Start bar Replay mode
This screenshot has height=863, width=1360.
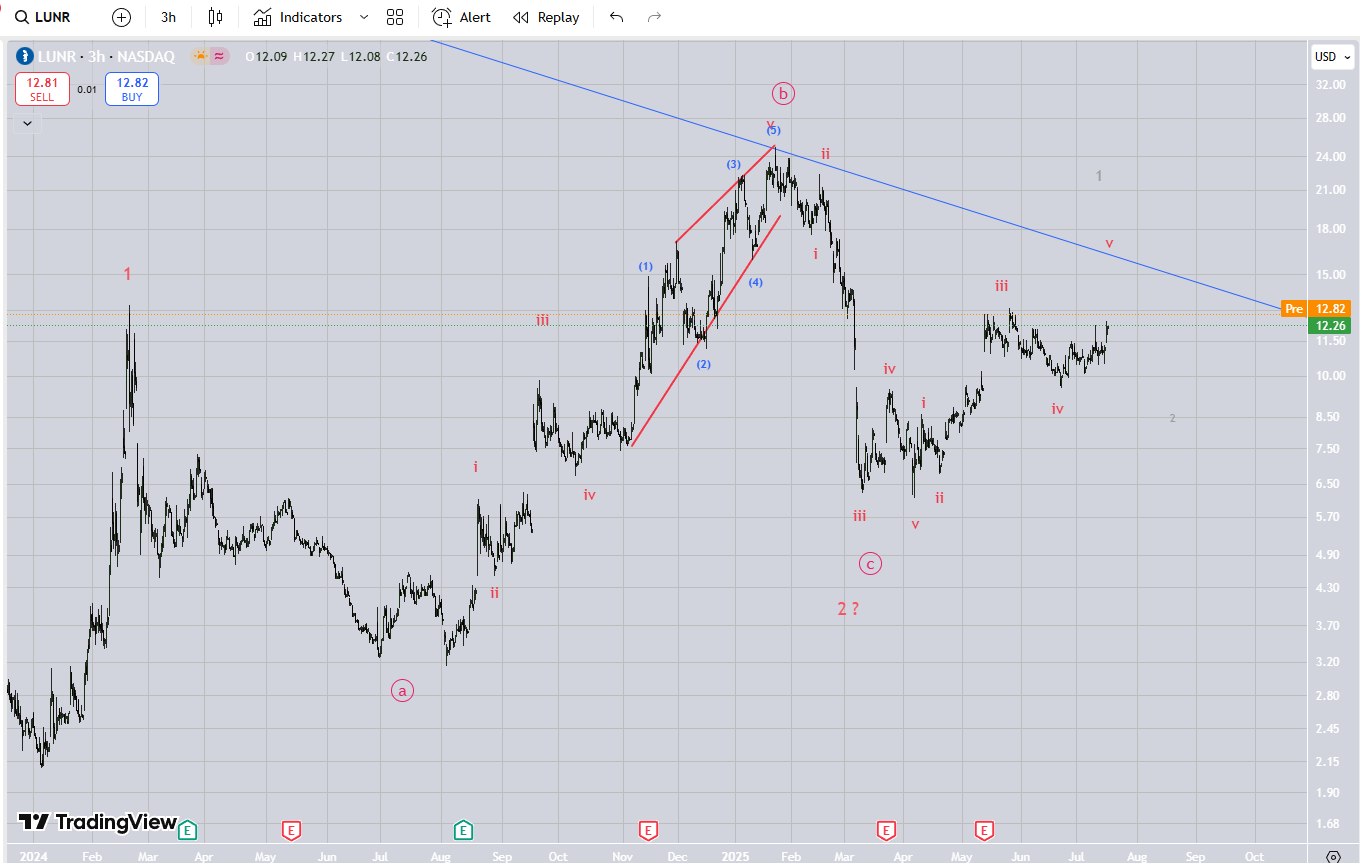[546, 17]
